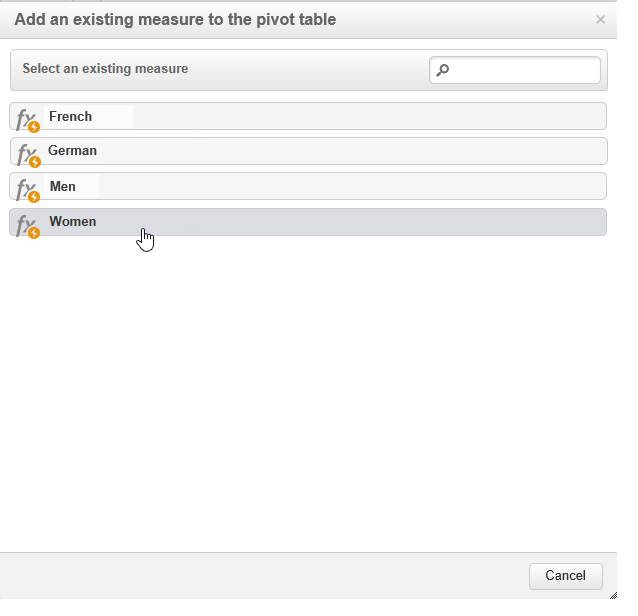The image size is (638, 616).
Task: Click the fx icon beside German
Action: 27,153
